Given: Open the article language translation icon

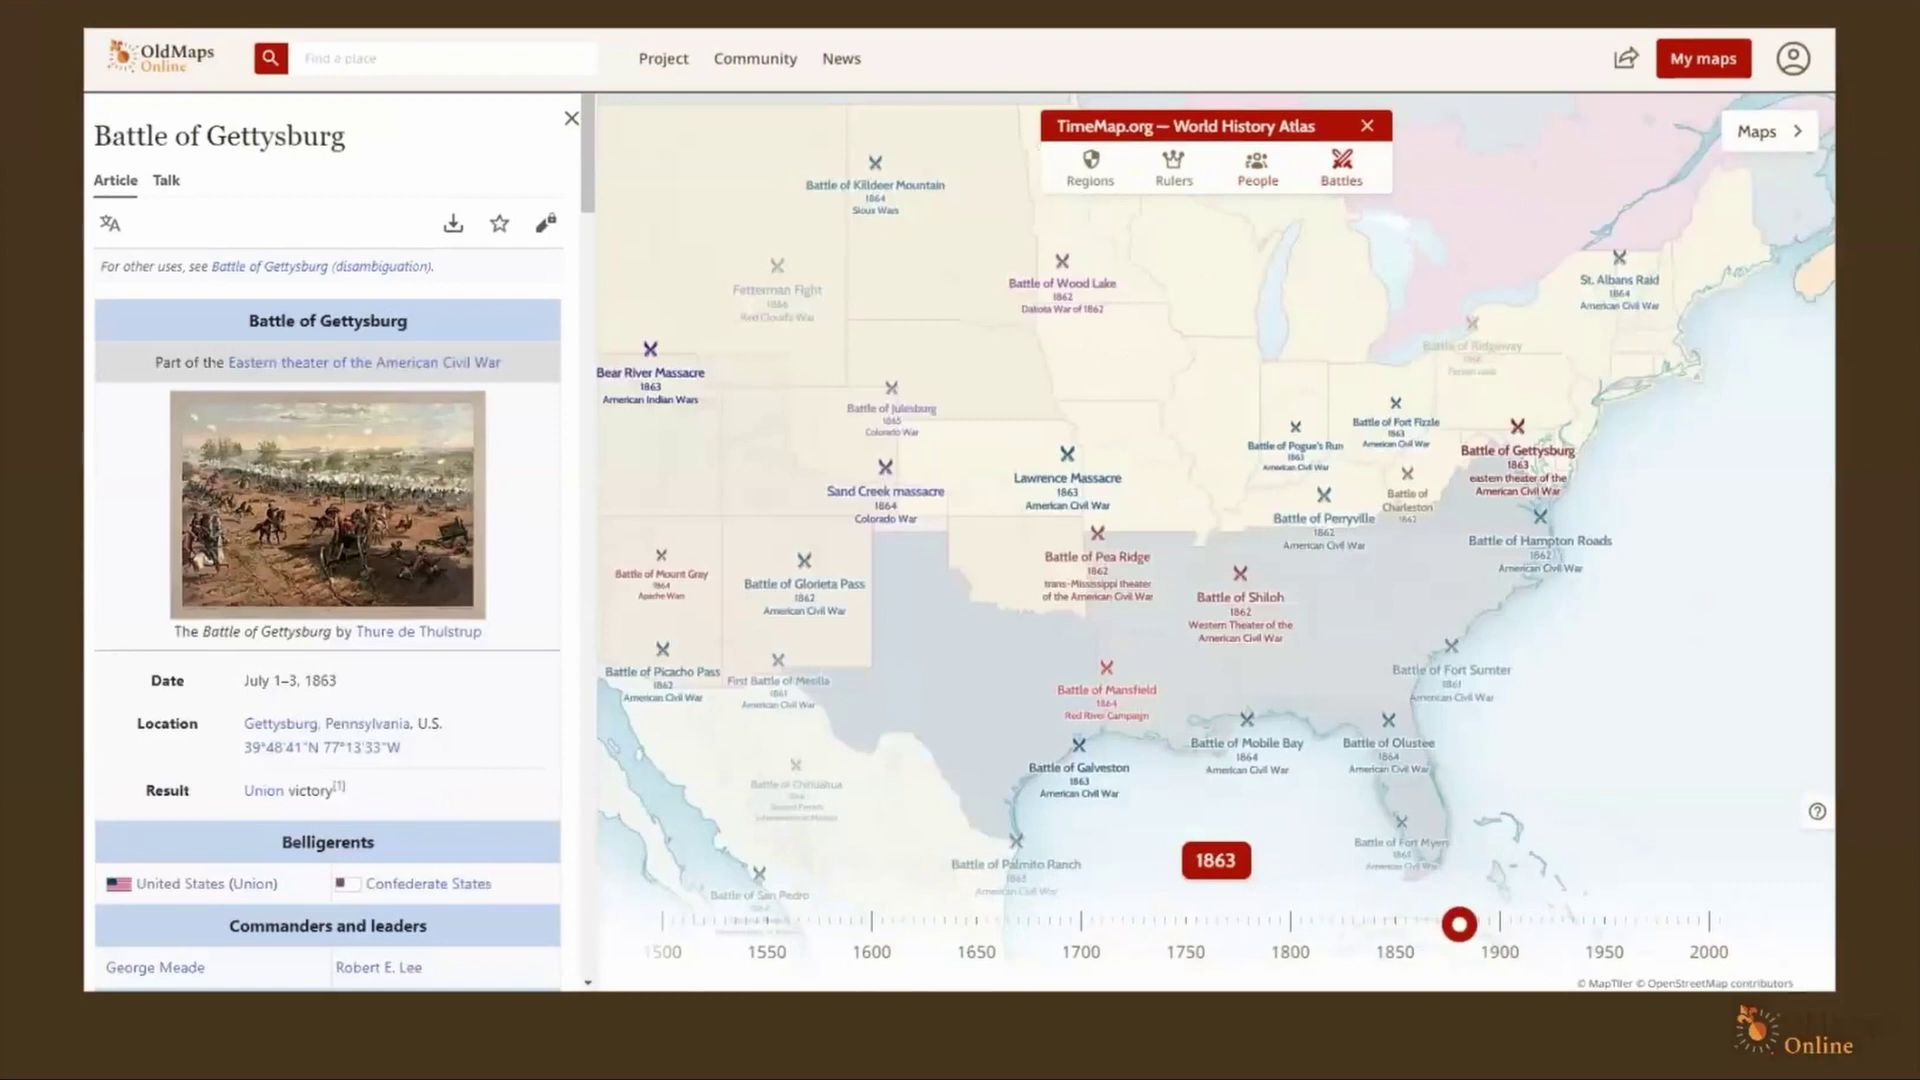Looking at the screenshot, I should pyautogui.click(x=110, y=224).
